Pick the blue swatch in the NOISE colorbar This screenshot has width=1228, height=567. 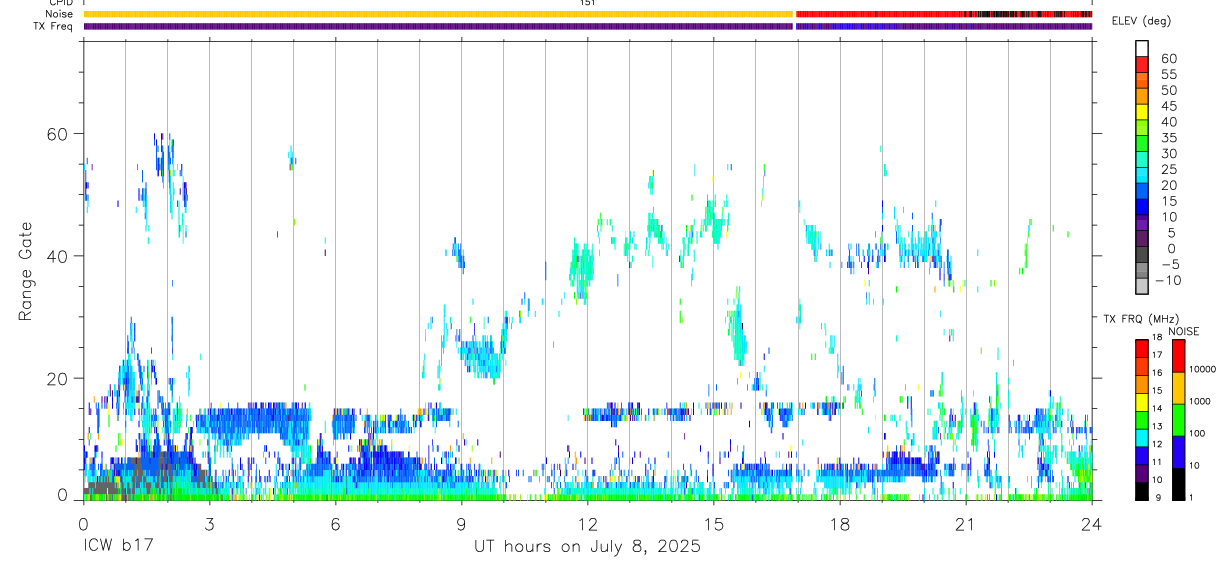1178,452
